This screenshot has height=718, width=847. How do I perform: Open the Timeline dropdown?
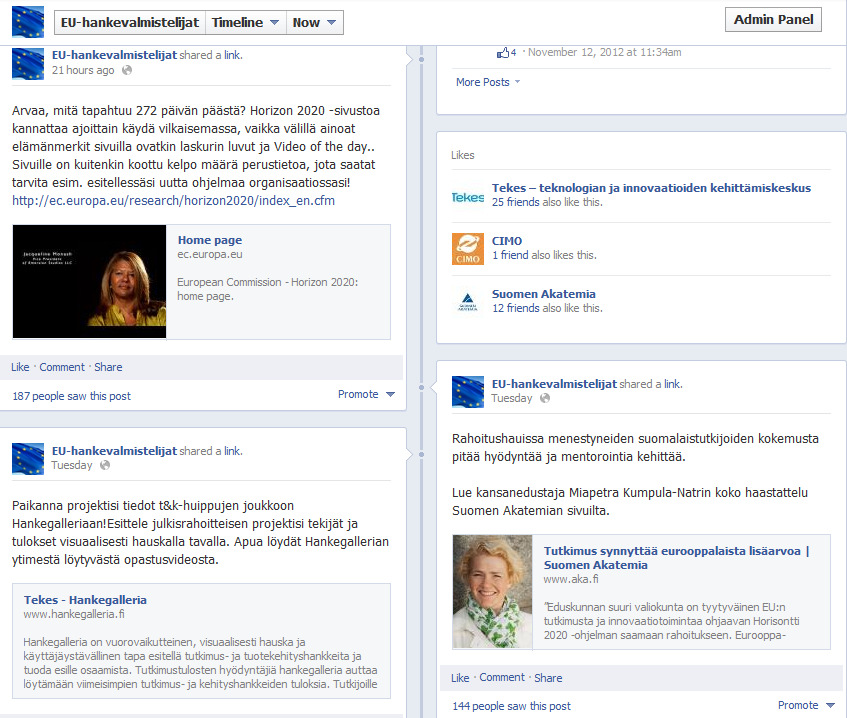pos(245,23)
